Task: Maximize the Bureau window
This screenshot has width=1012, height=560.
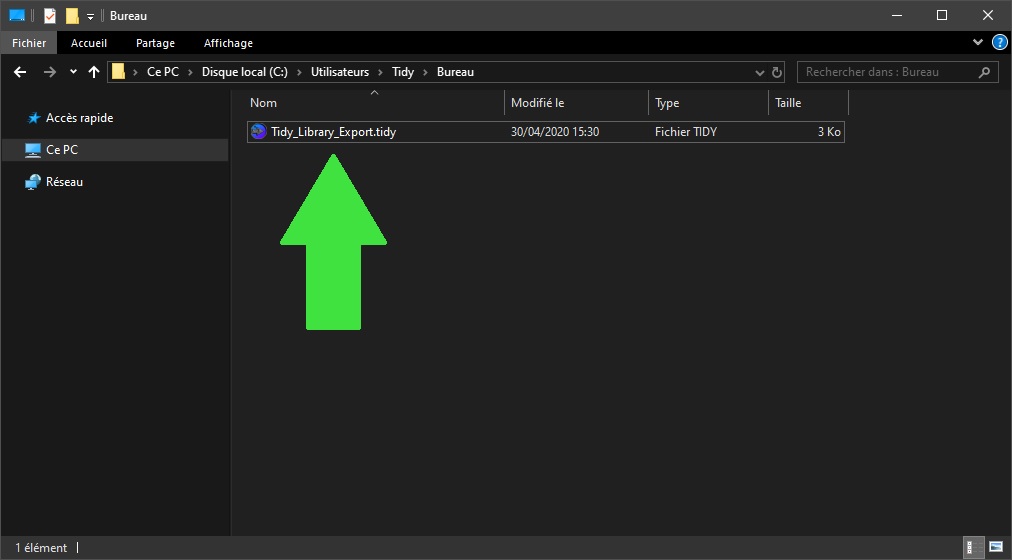Action: pos(942,15)
